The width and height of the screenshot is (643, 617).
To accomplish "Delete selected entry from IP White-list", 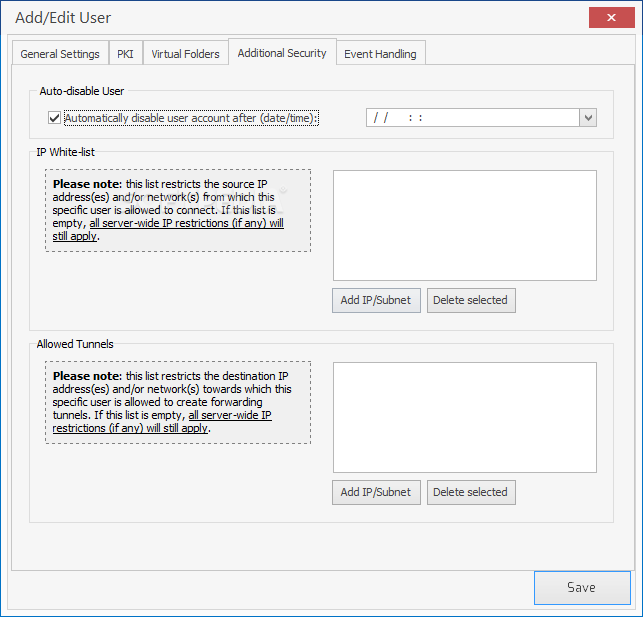I will 470,300.
